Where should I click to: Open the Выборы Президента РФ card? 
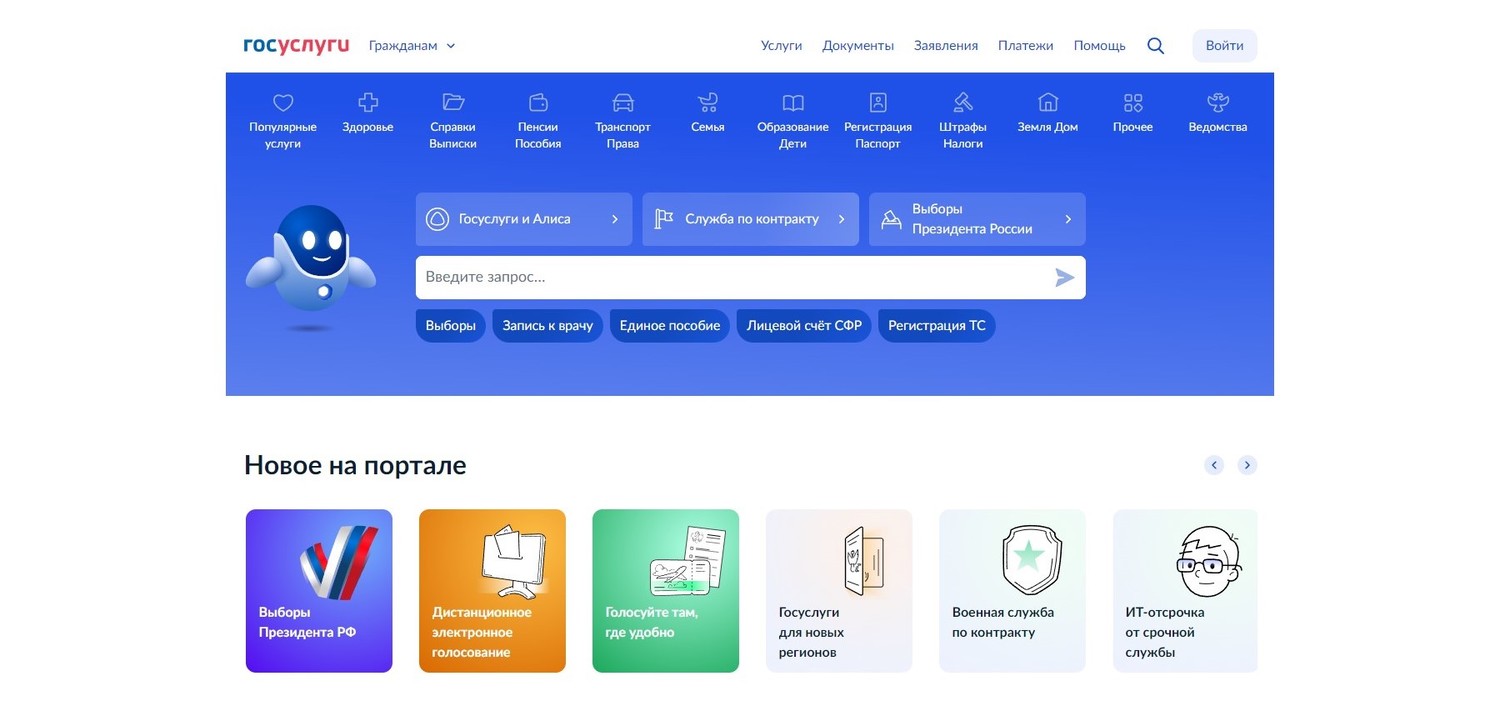click(x=319, y=591)
